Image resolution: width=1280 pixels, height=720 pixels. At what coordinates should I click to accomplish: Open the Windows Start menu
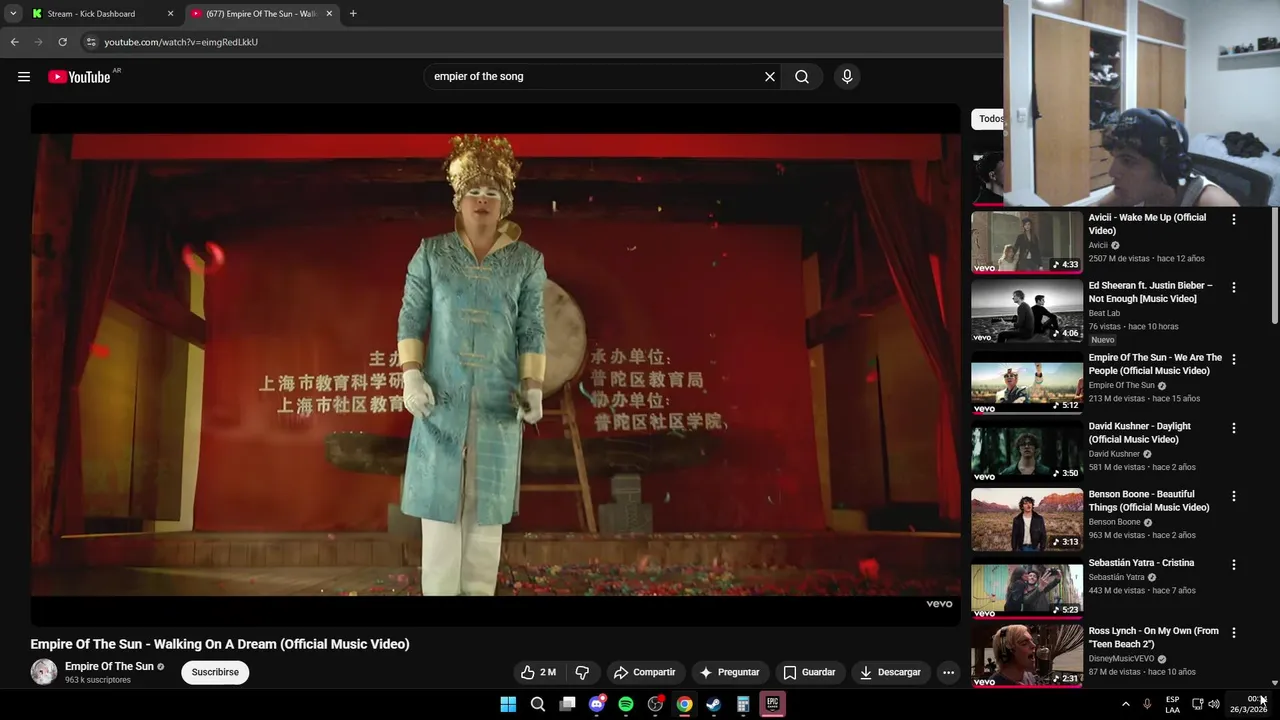coord(508,704)
